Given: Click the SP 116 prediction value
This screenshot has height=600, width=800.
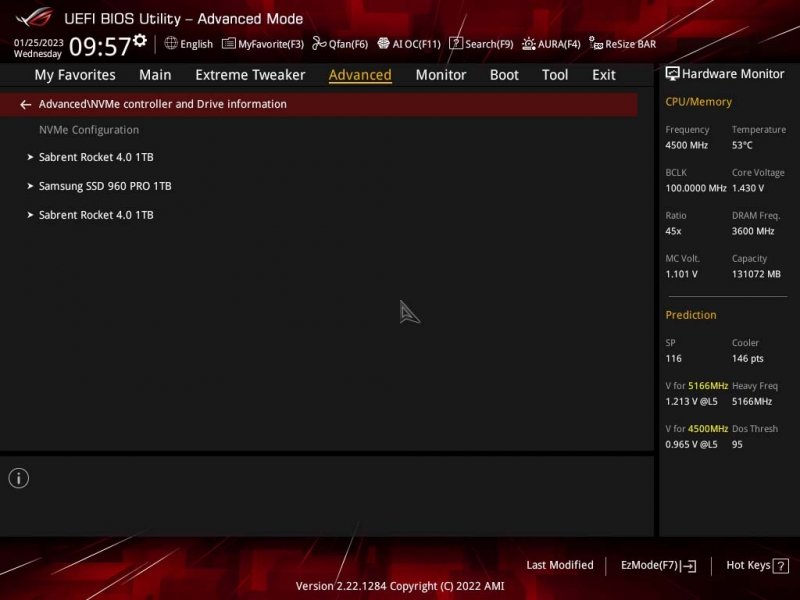Looking at the screenshot, I should 673,359.
